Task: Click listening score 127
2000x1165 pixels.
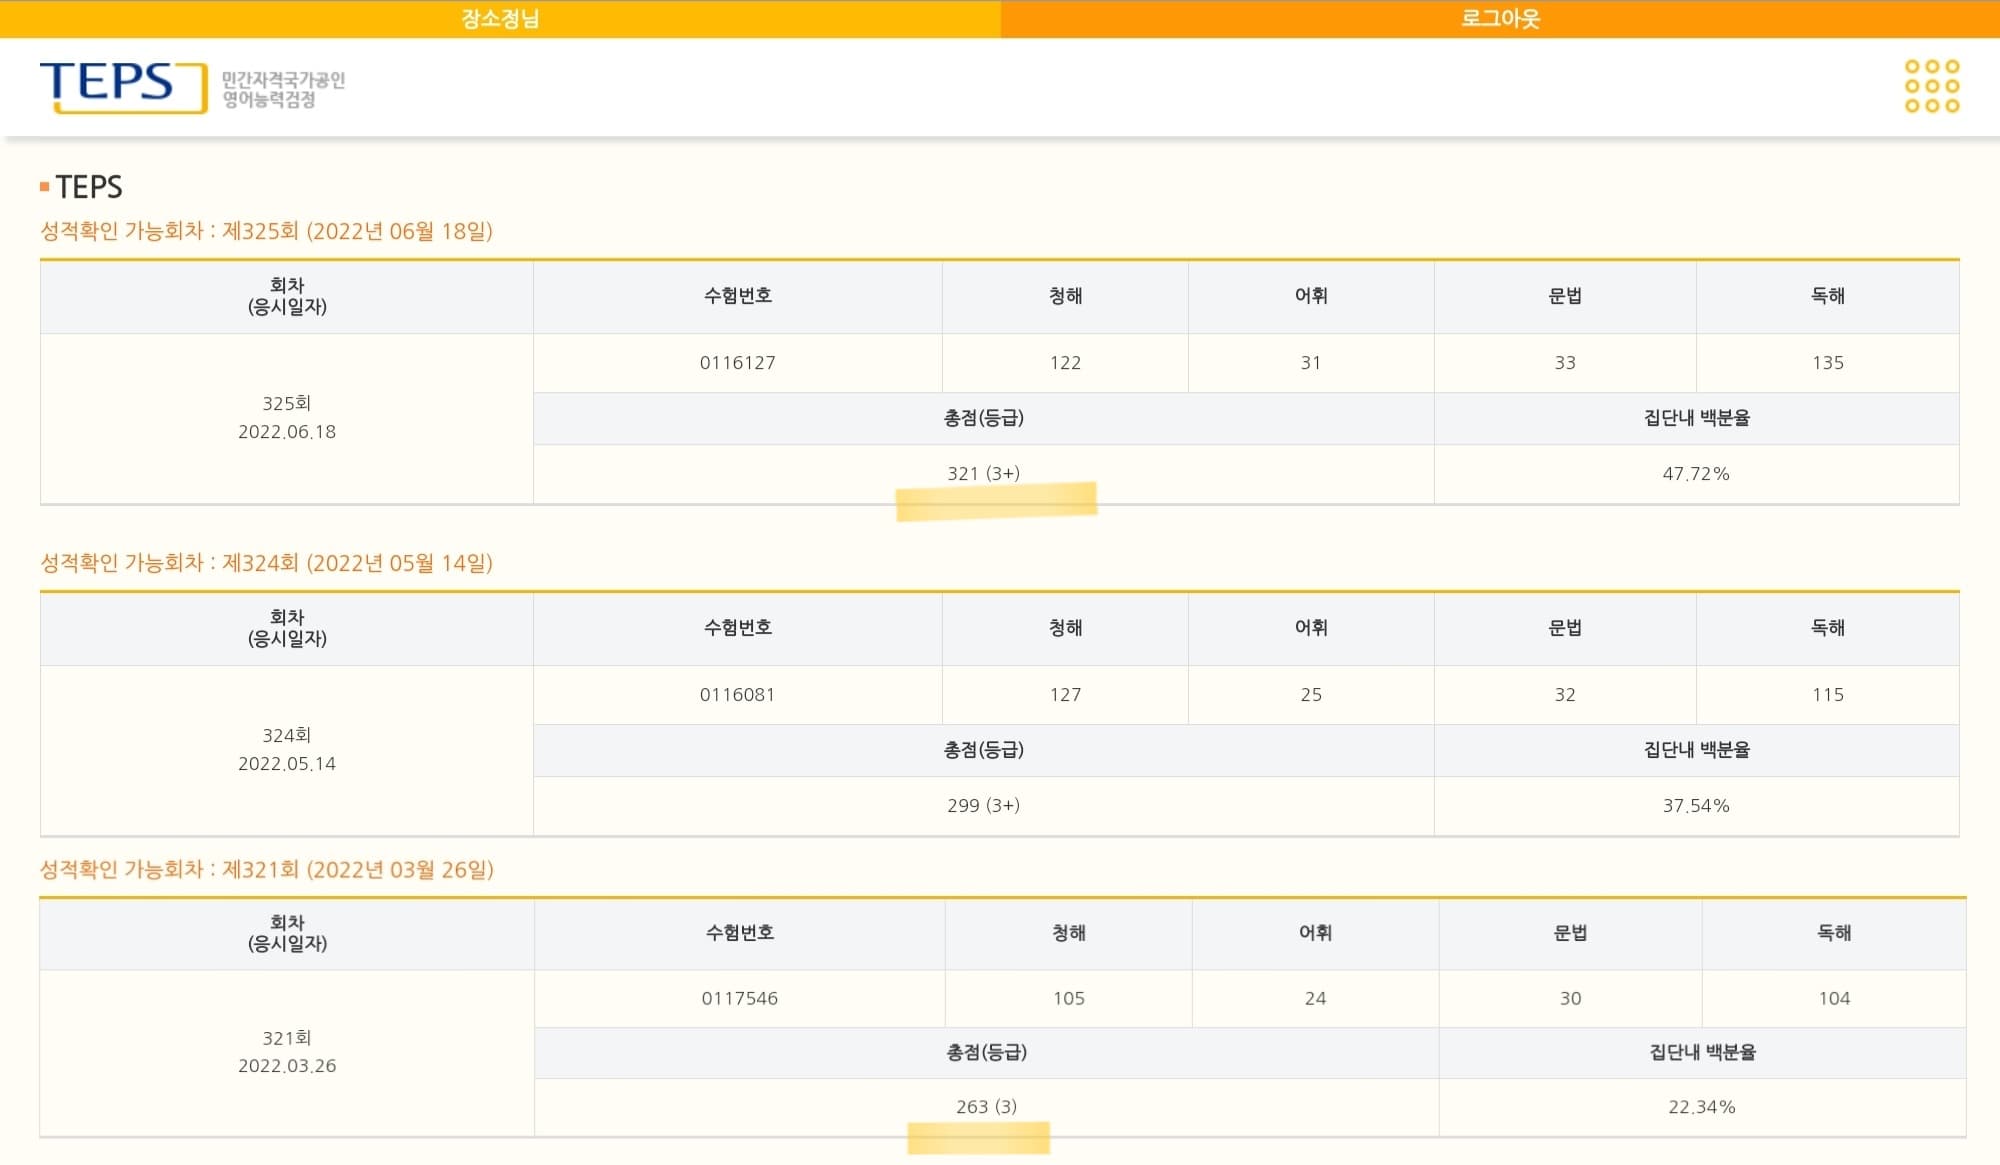Action: [x=1065, y=695]
